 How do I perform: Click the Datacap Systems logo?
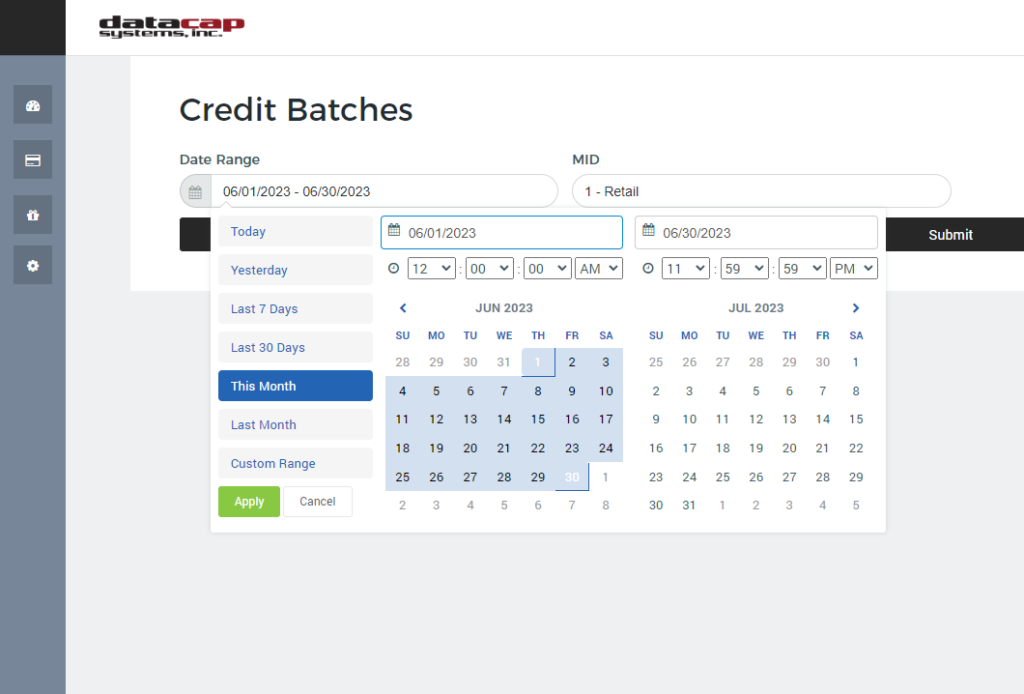click(x=170, y=27)
